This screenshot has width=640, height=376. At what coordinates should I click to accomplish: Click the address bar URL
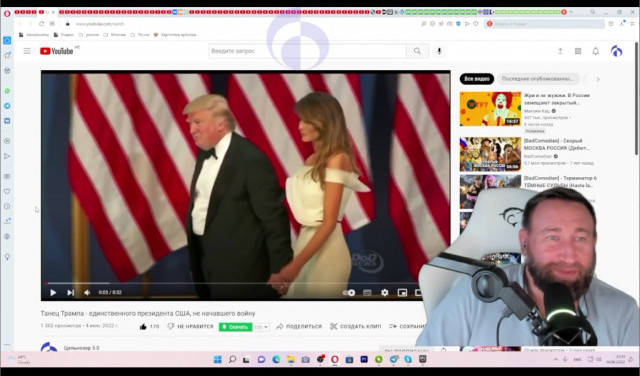(100, 24)
